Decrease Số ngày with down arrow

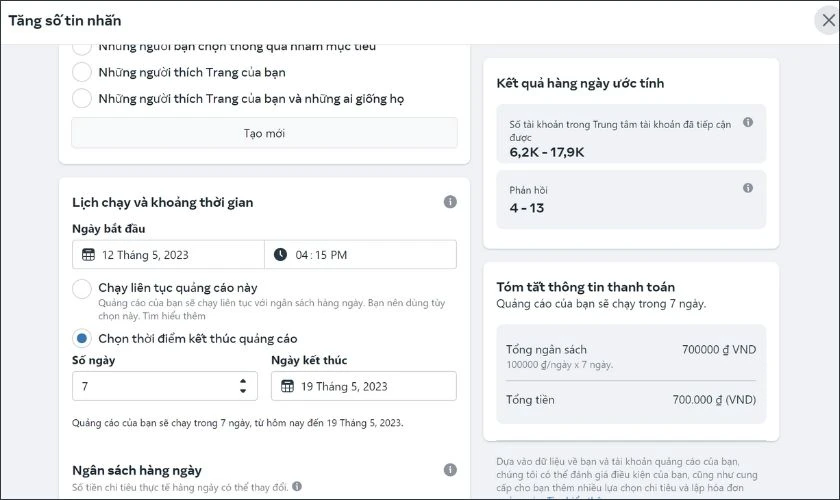pos(243,391)
